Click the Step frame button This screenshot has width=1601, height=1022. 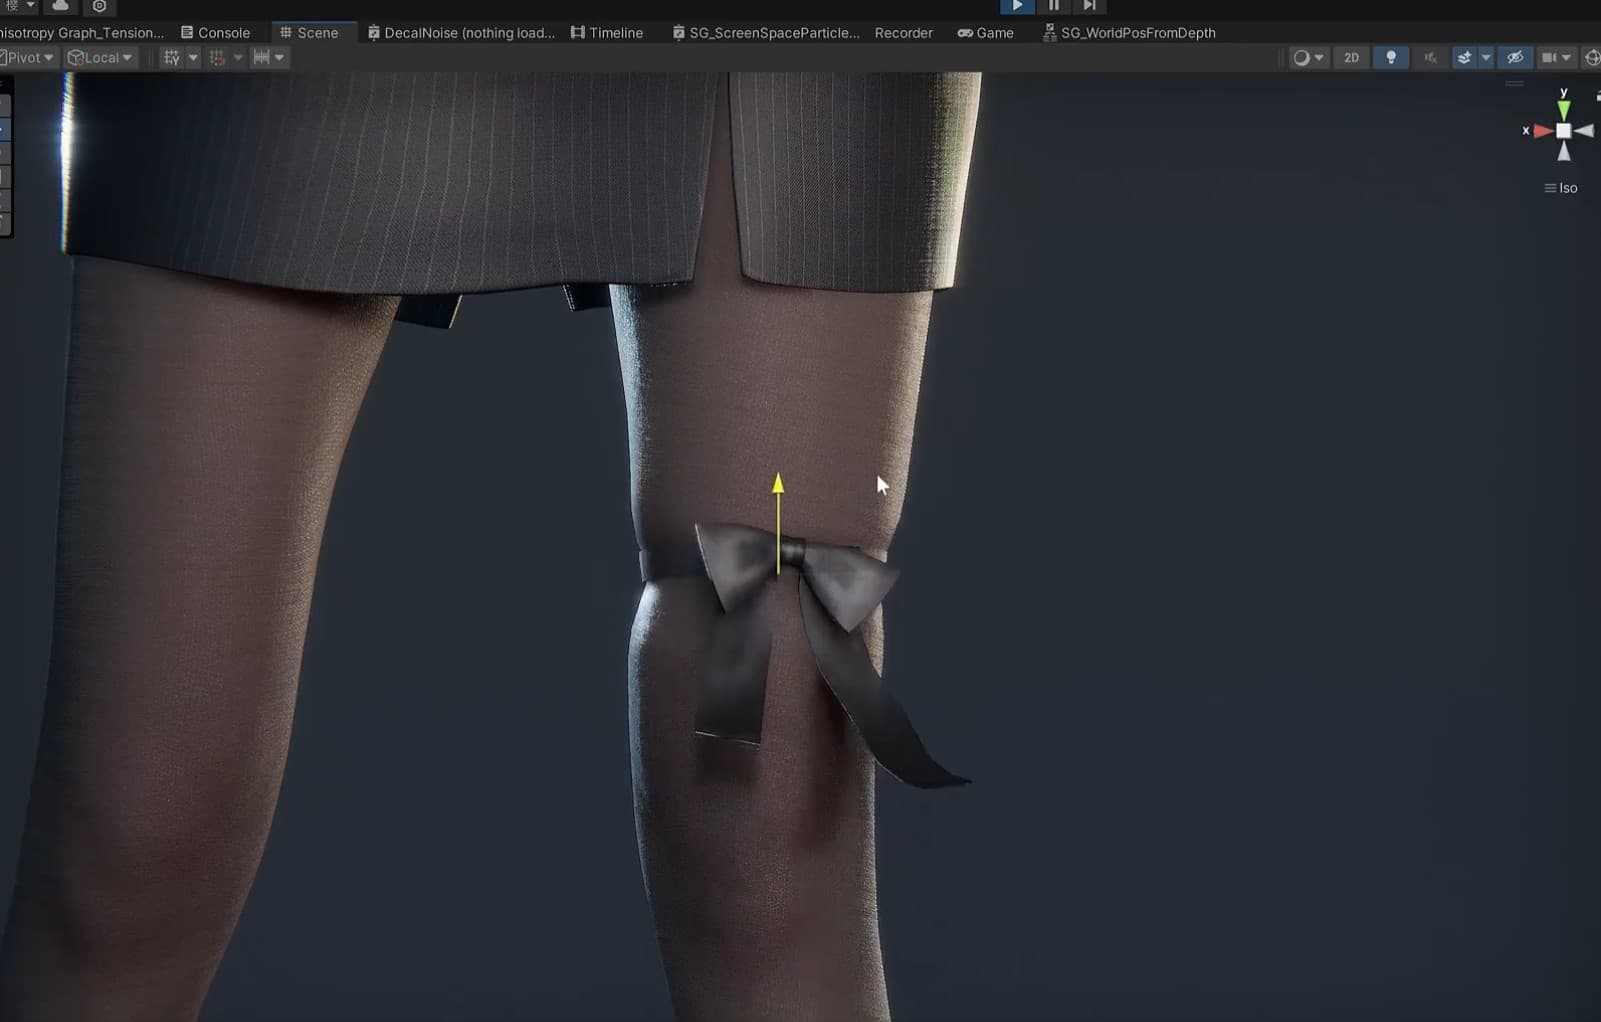click(1089, 6)
